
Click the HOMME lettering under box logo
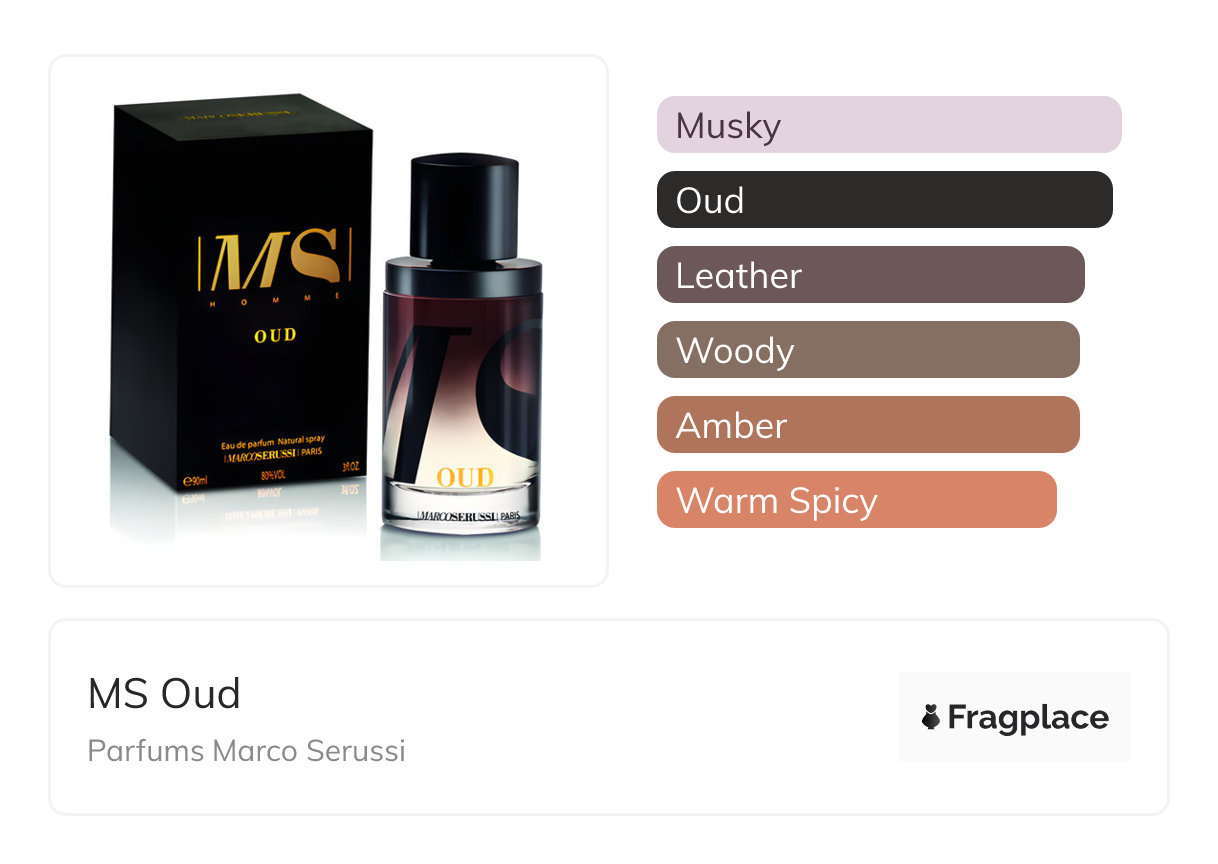pyautogui.click(x=275, y=297)
